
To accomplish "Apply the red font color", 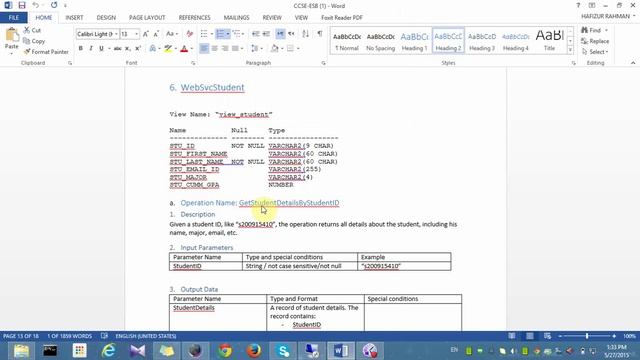I will [x=184, y=49].
